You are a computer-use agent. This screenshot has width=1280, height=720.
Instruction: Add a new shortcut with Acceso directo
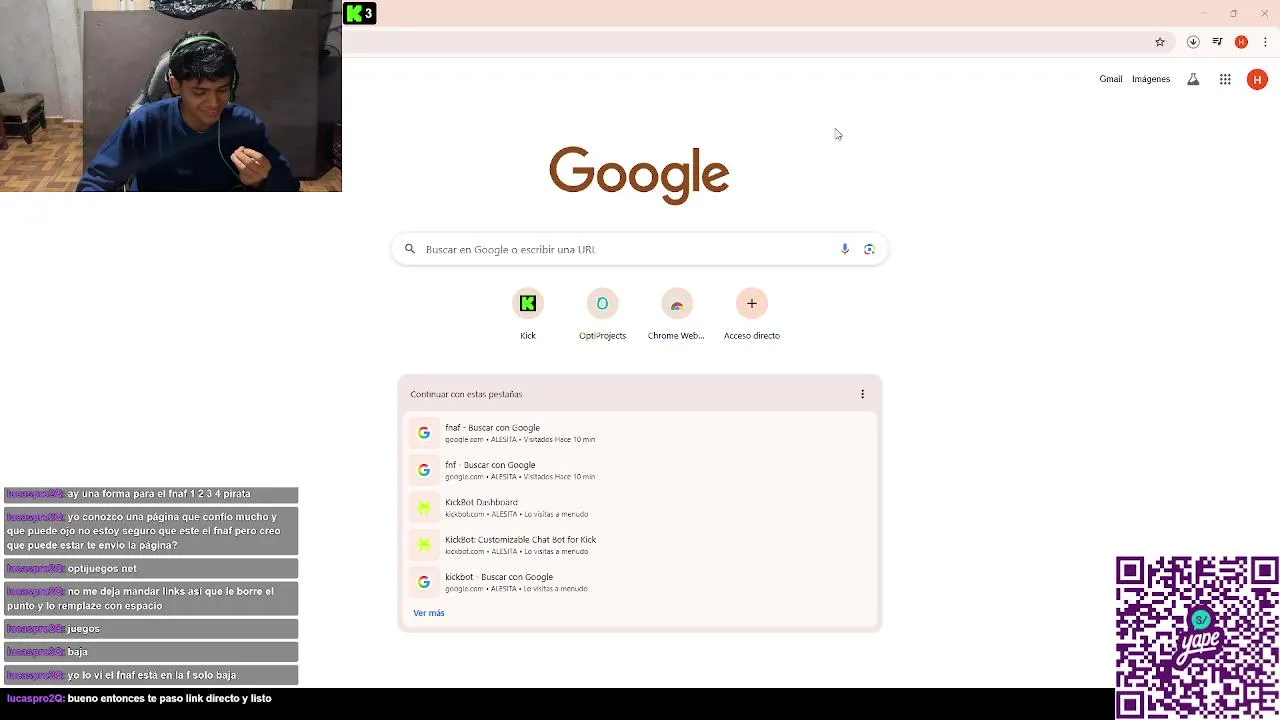752,314
